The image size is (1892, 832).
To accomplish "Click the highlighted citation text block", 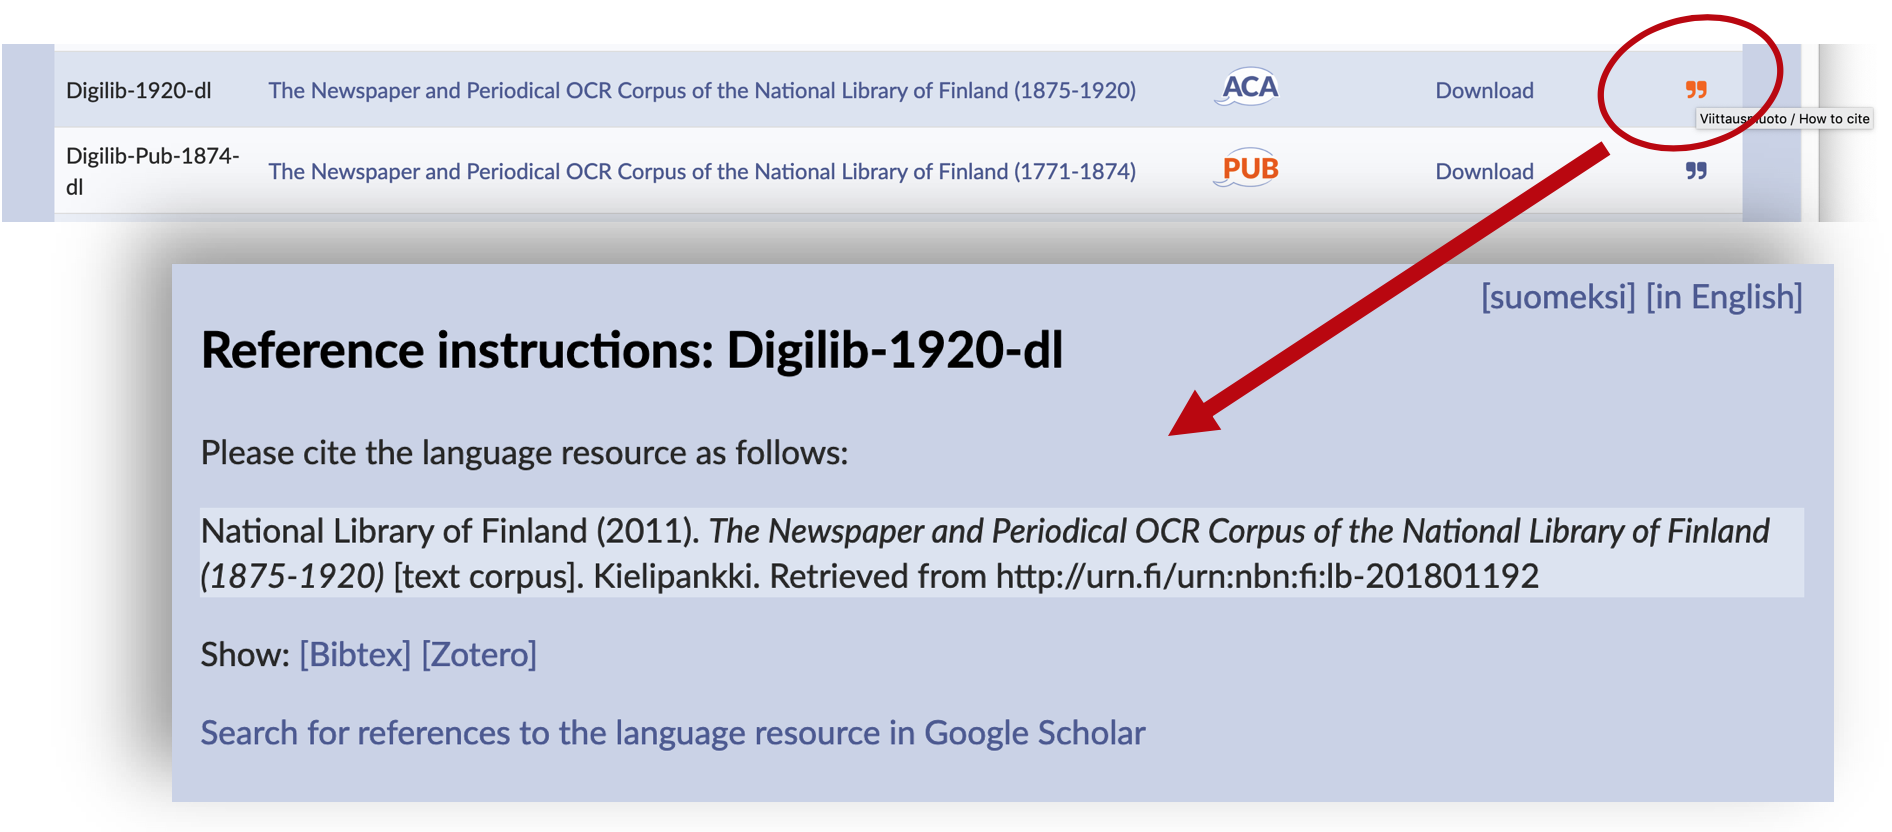I will (1000, 553).
